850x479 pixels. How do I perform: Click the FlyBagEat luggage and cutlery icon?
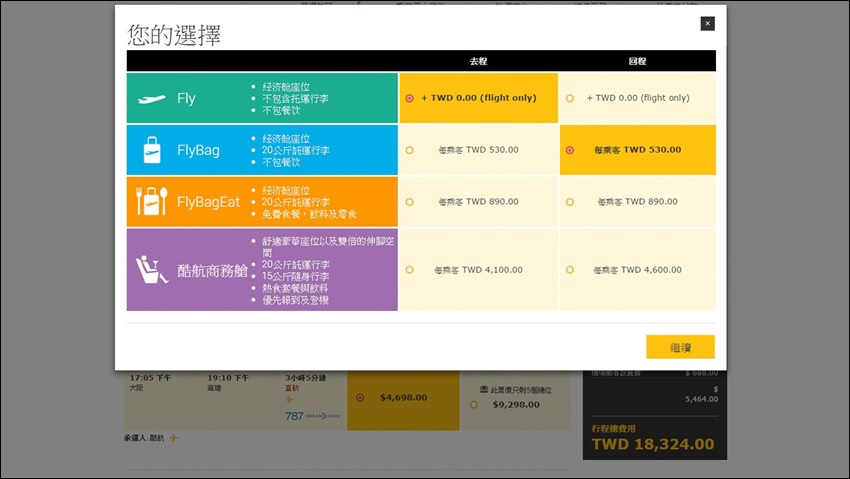pos(151,201)
